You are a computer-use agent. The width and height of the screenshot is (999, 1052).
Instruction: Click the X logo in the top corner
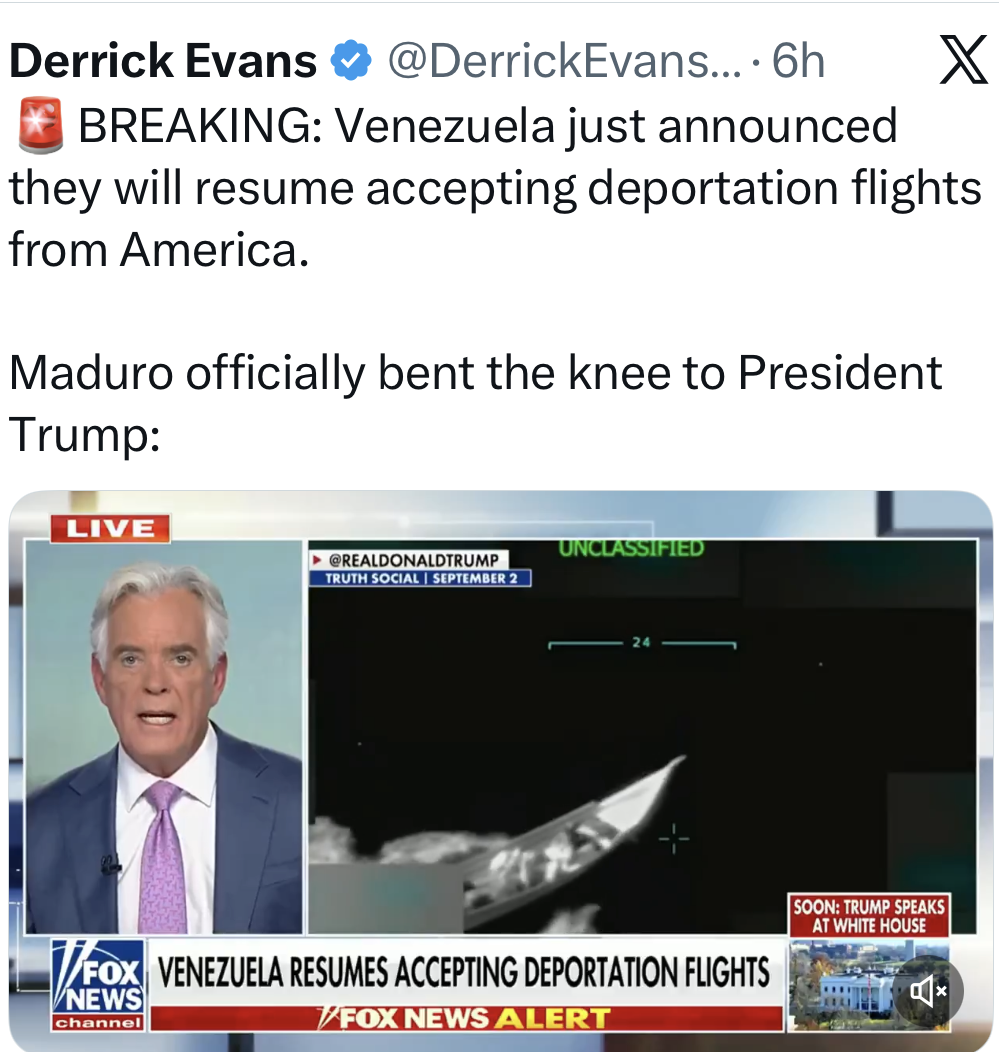pyautogui.click(x=963, y=60)
